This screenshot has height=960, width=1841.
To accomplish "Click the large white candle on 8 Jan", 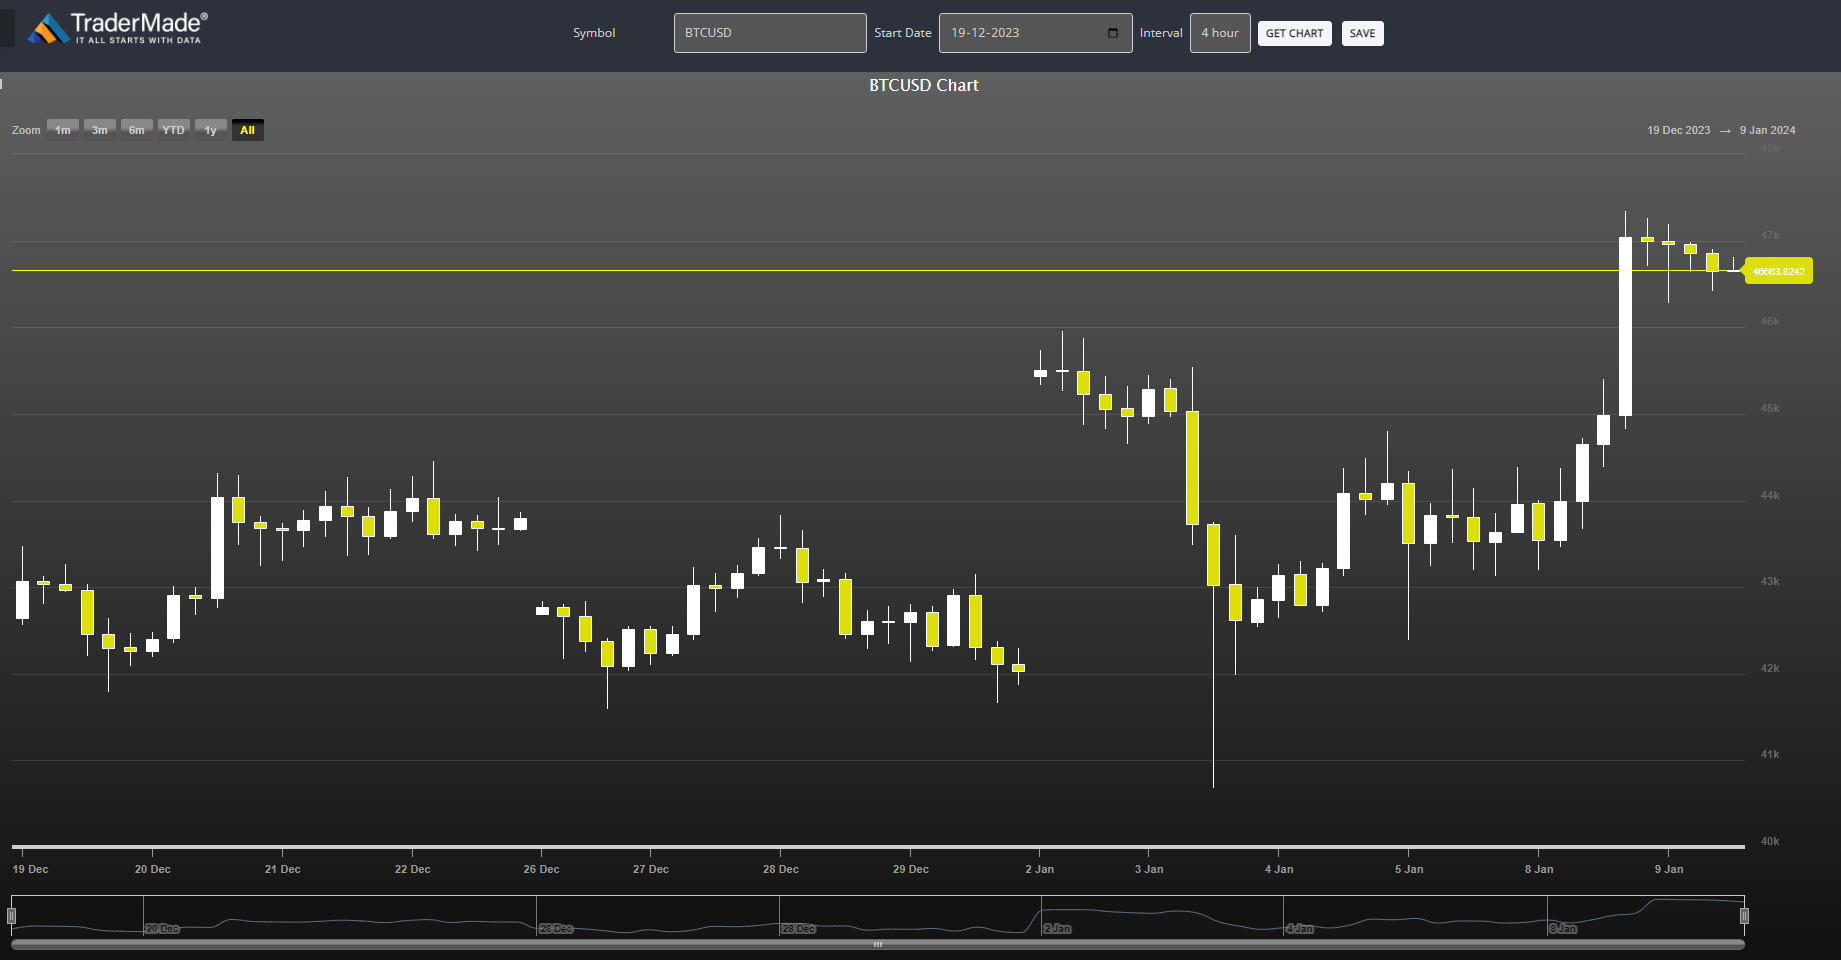I will click(x=1625, y=326).
